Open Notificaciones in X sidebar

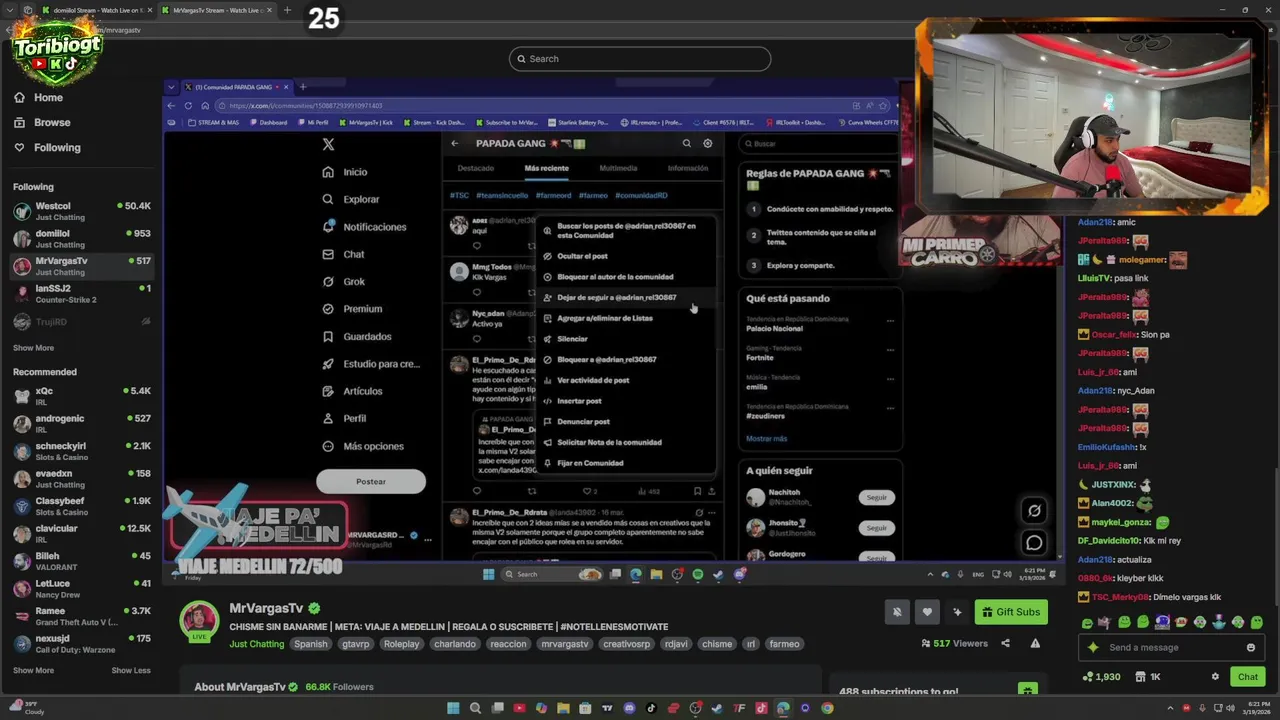364,227
